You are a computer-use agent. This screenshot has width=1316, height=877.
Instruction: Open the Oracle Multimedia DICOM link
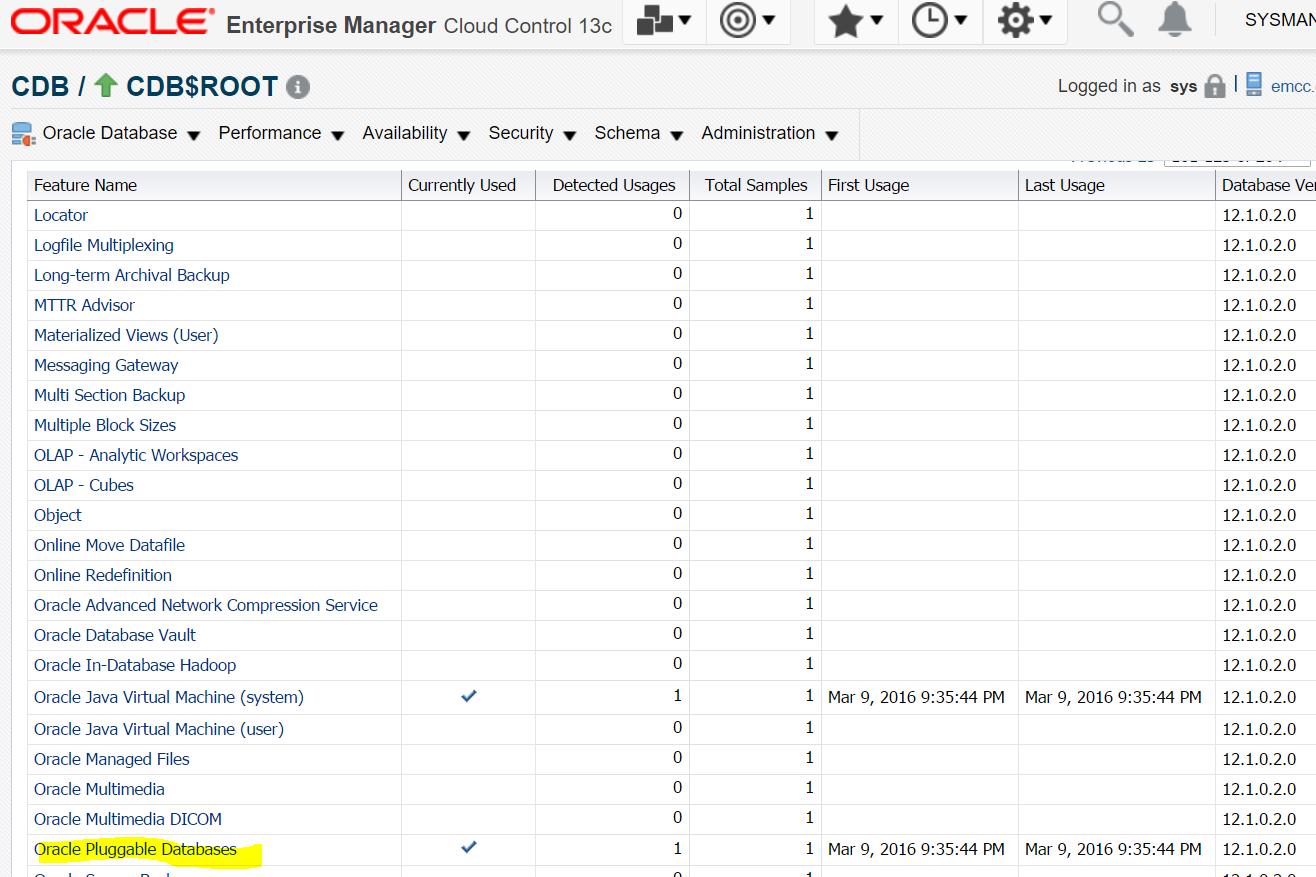(128, 819)
